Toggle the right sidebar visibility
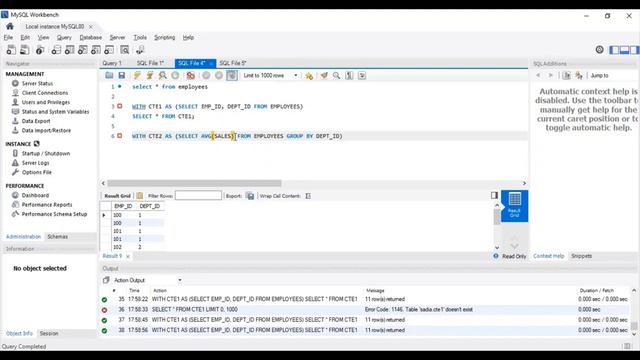 (634, 50)
